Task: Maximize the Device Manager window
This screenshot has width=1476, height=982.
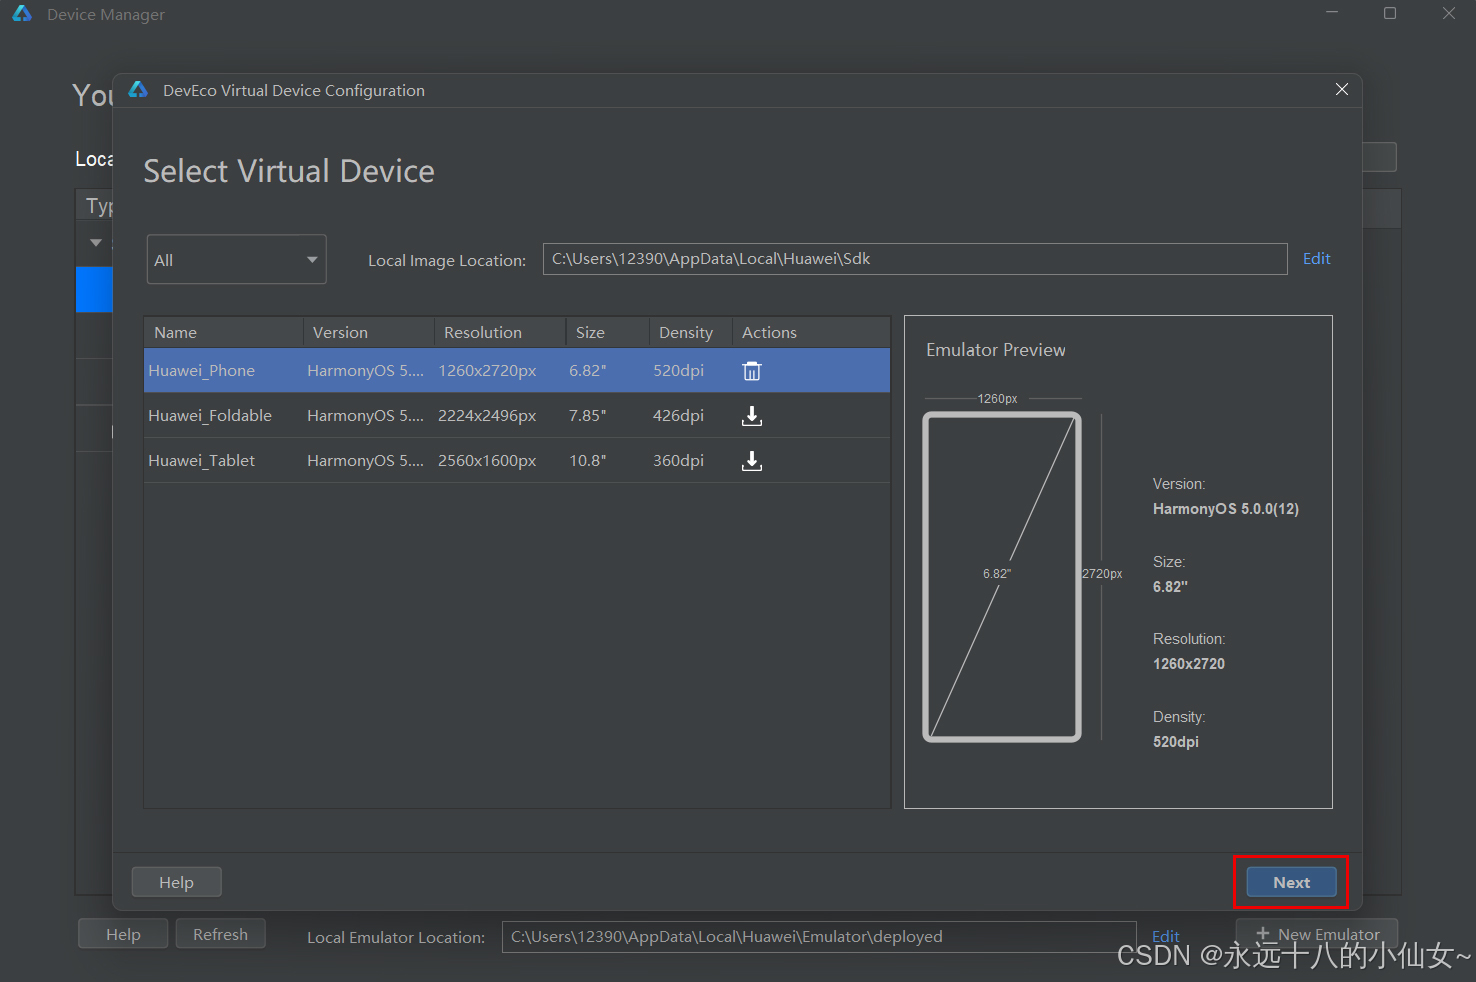Action: [x=1390, y=13]
